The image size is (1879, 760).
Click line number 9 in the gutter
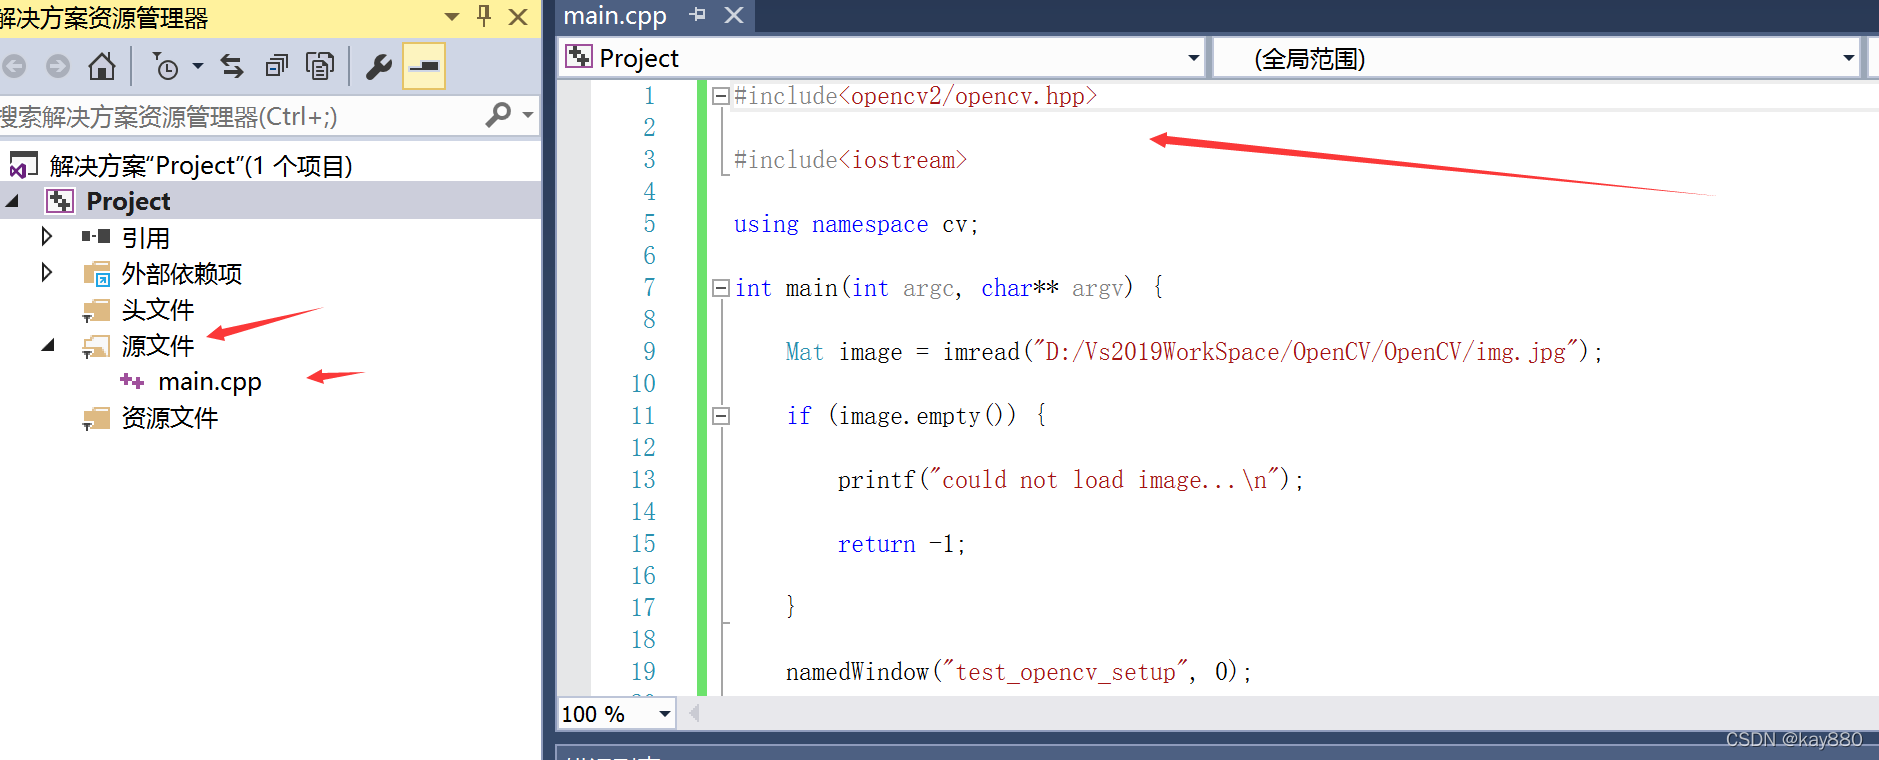point(649,352)
